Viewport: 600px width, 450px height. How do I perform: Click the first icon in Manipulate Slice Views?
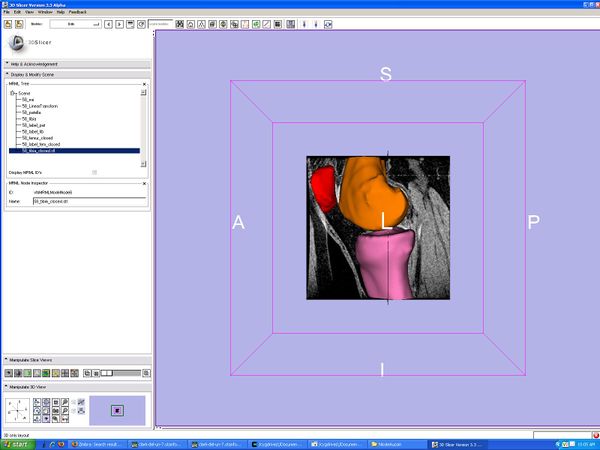pos(8,372)
